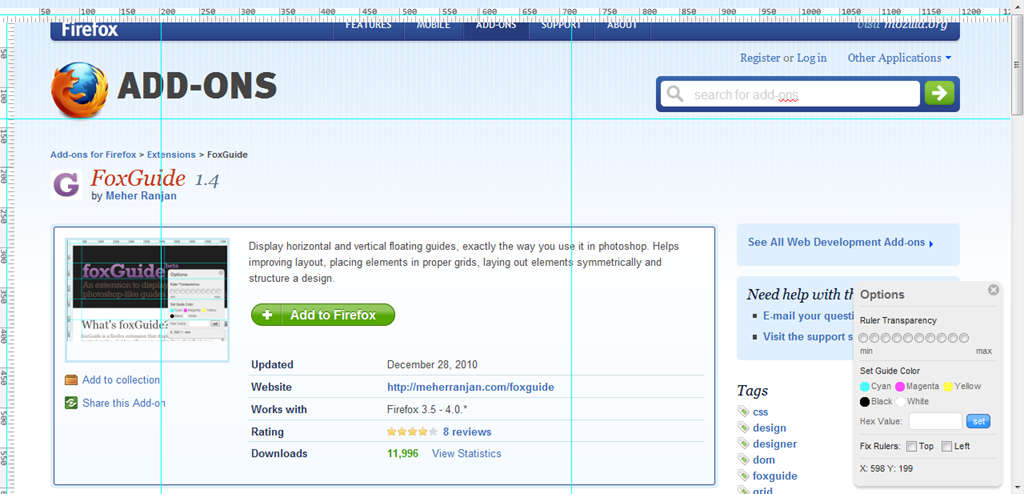Image resolution: width=1024 pixels, height=494 pixels.
Task: Click the Visit the support site link
Action: point(808,337)
